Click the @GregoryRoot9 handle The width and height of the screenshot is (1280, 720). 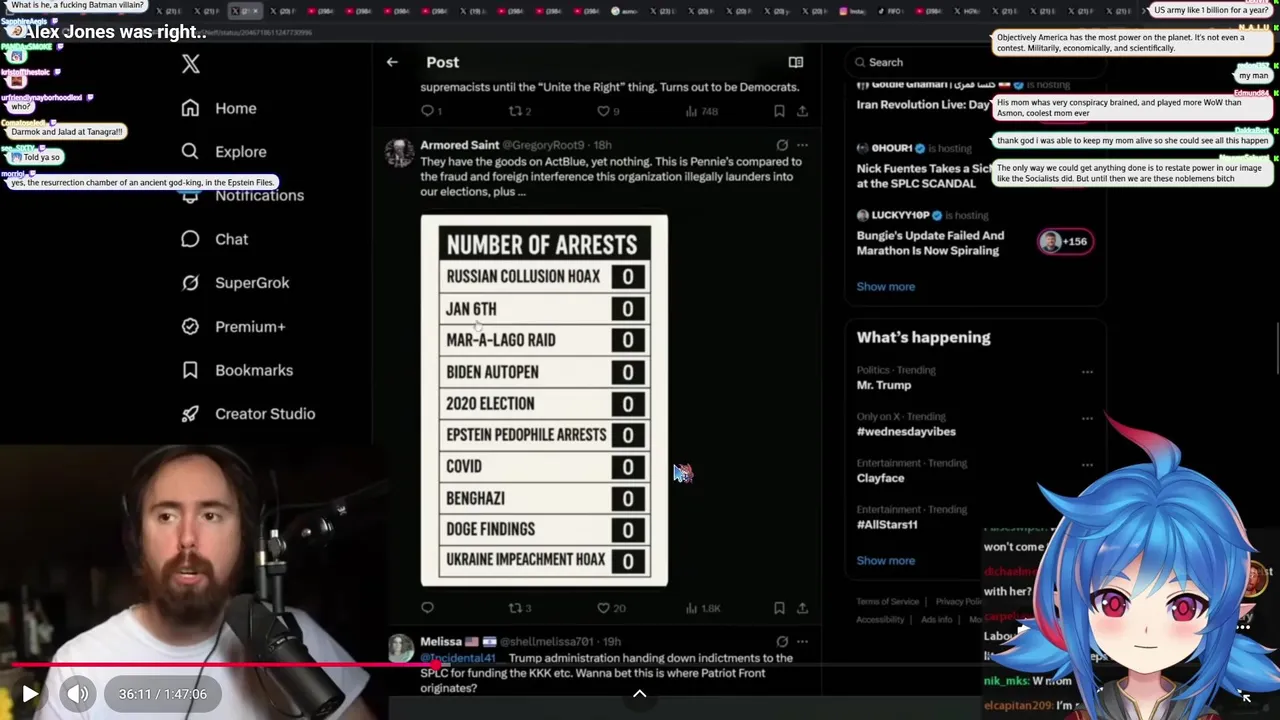click(545, 145)
